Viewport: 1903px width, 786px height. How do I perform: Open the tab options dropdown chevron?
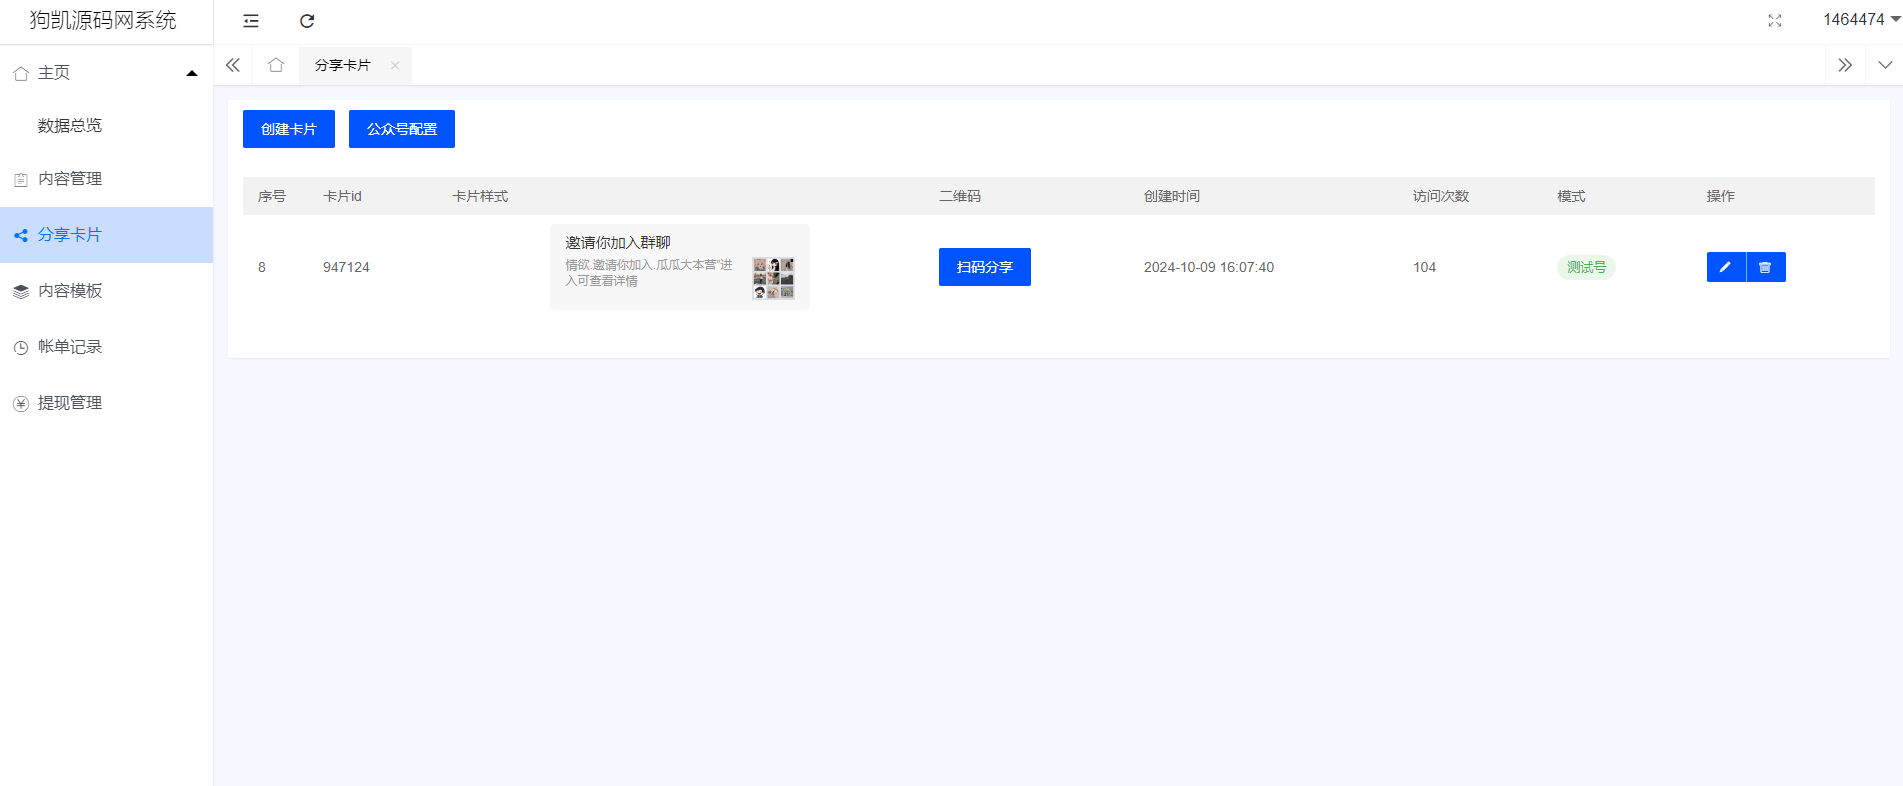1884,65
